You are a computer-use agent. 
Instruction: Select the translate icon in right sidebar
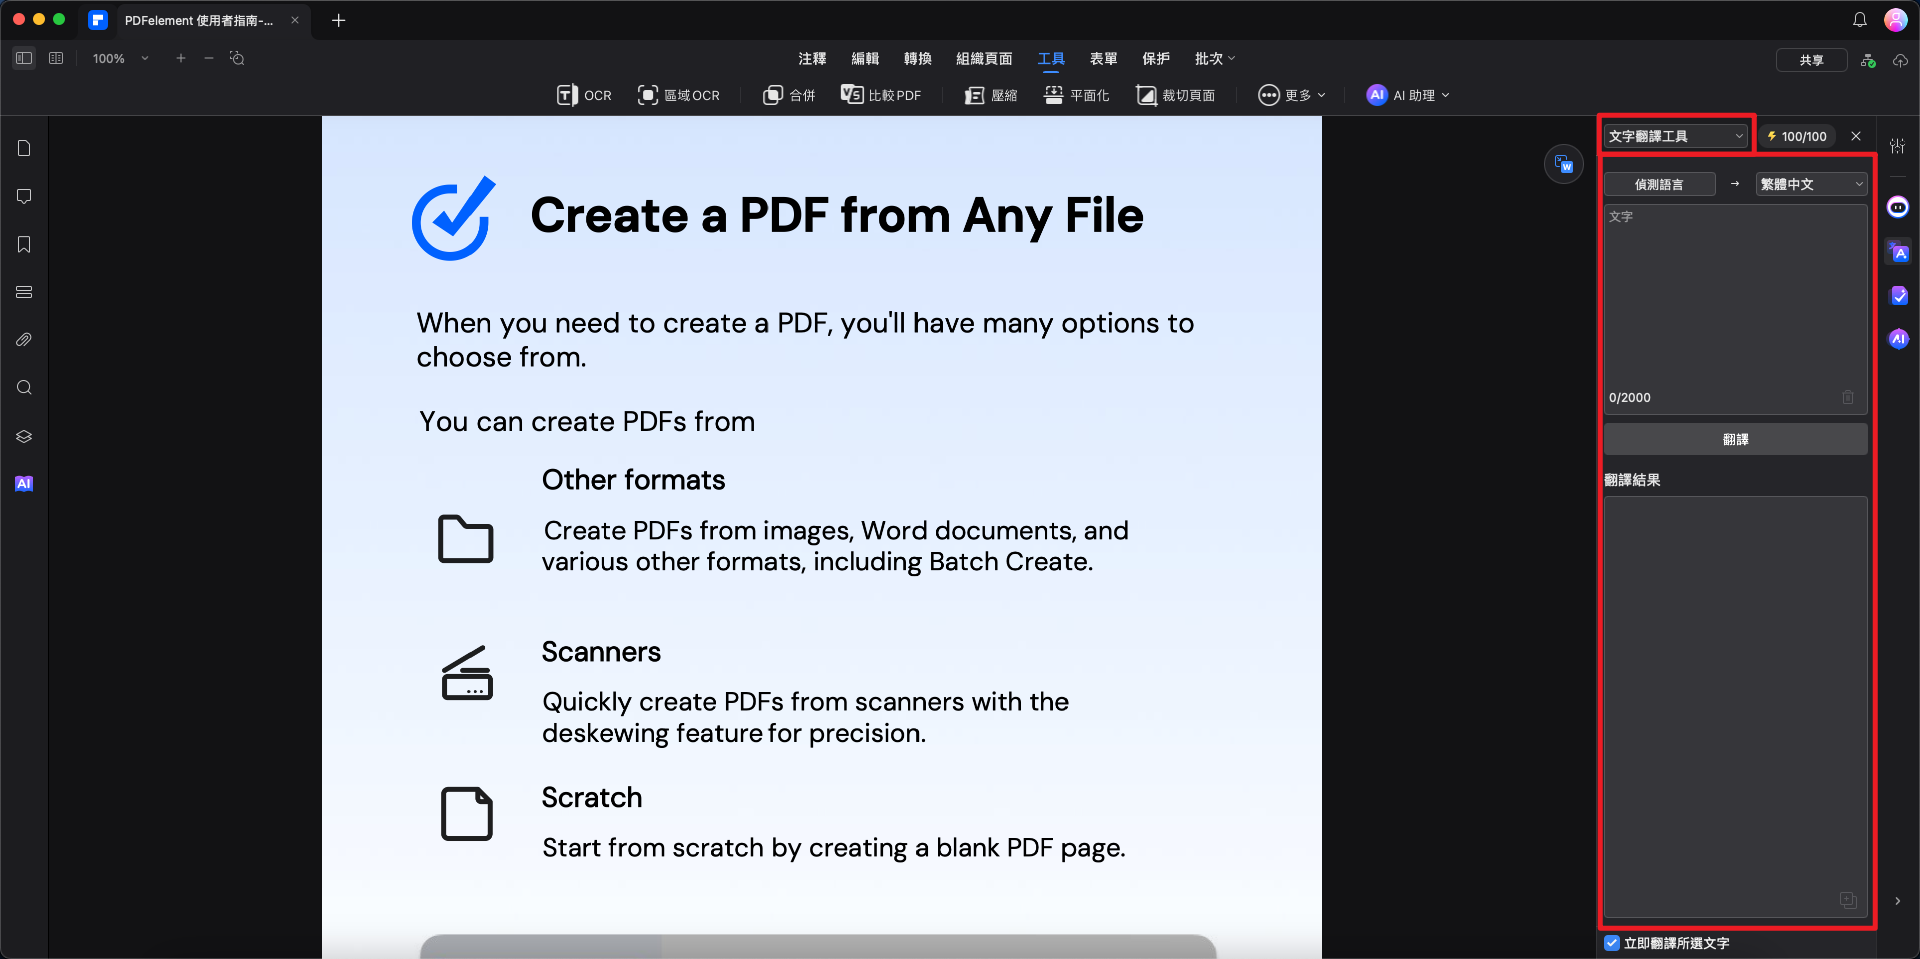1898,252
